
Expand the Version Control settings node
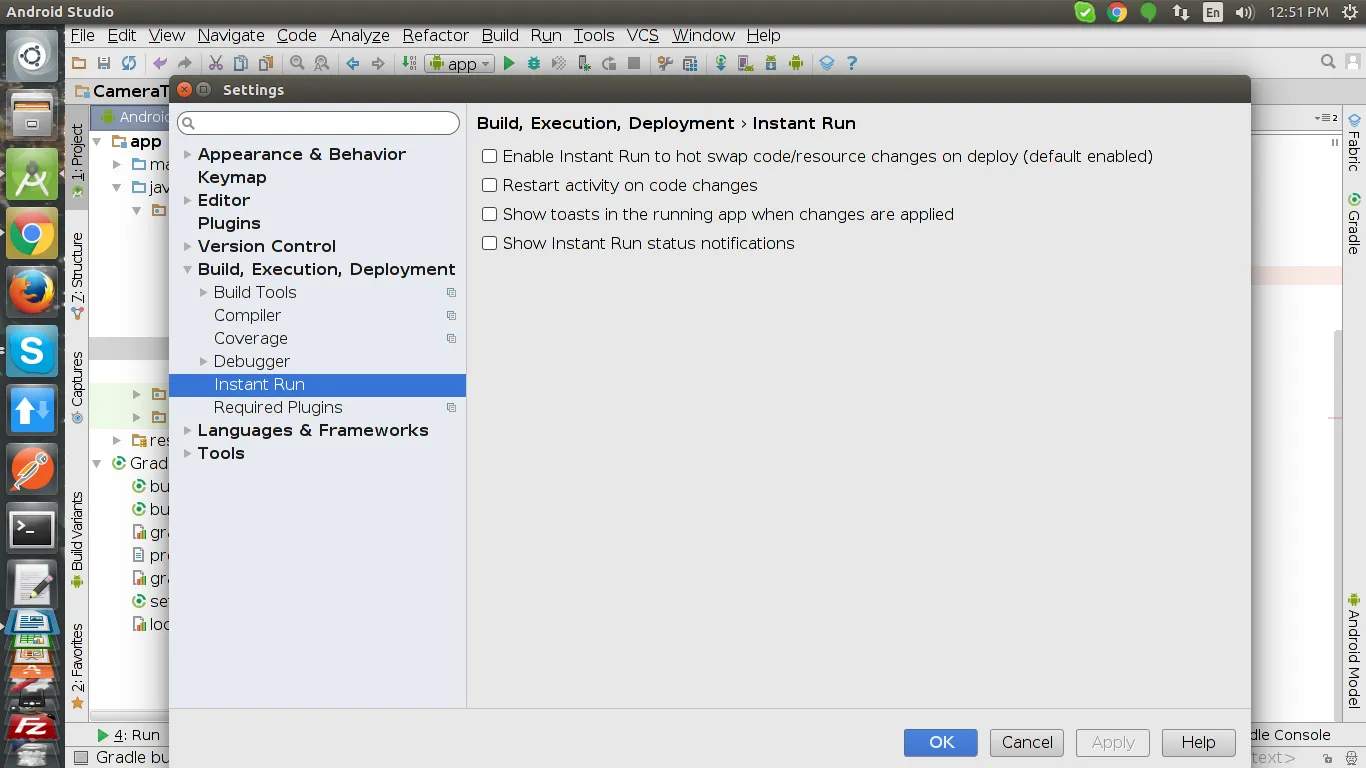pyautogui.click(x=188, y=246)
